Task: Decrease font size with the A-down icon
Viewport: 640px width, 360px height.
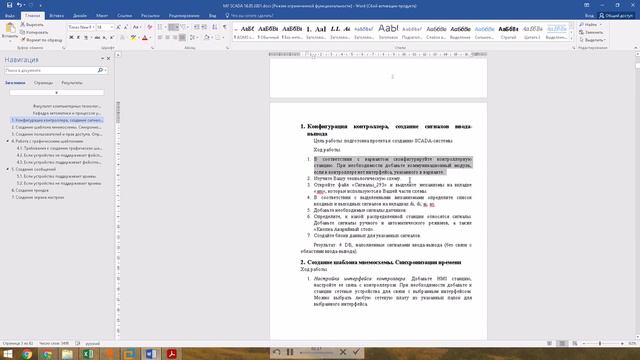Action: coord(126,27)
